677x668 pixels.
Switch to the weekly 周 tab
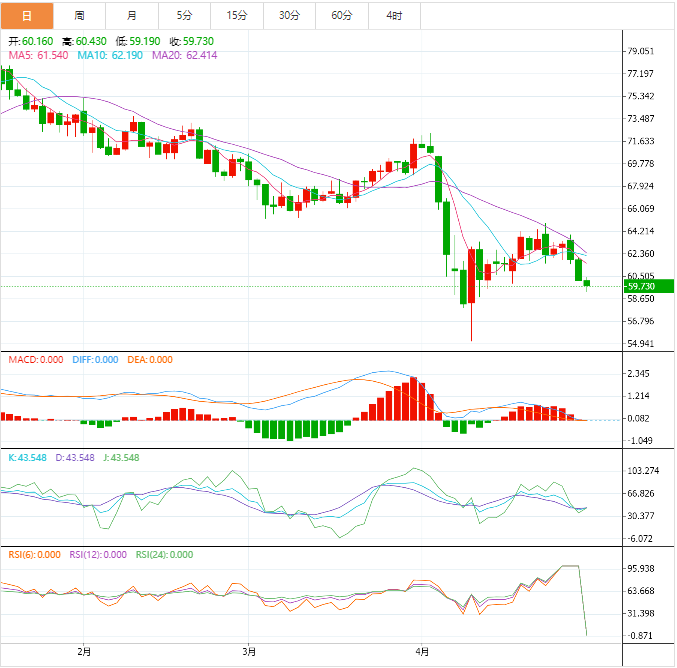(79, 16)
